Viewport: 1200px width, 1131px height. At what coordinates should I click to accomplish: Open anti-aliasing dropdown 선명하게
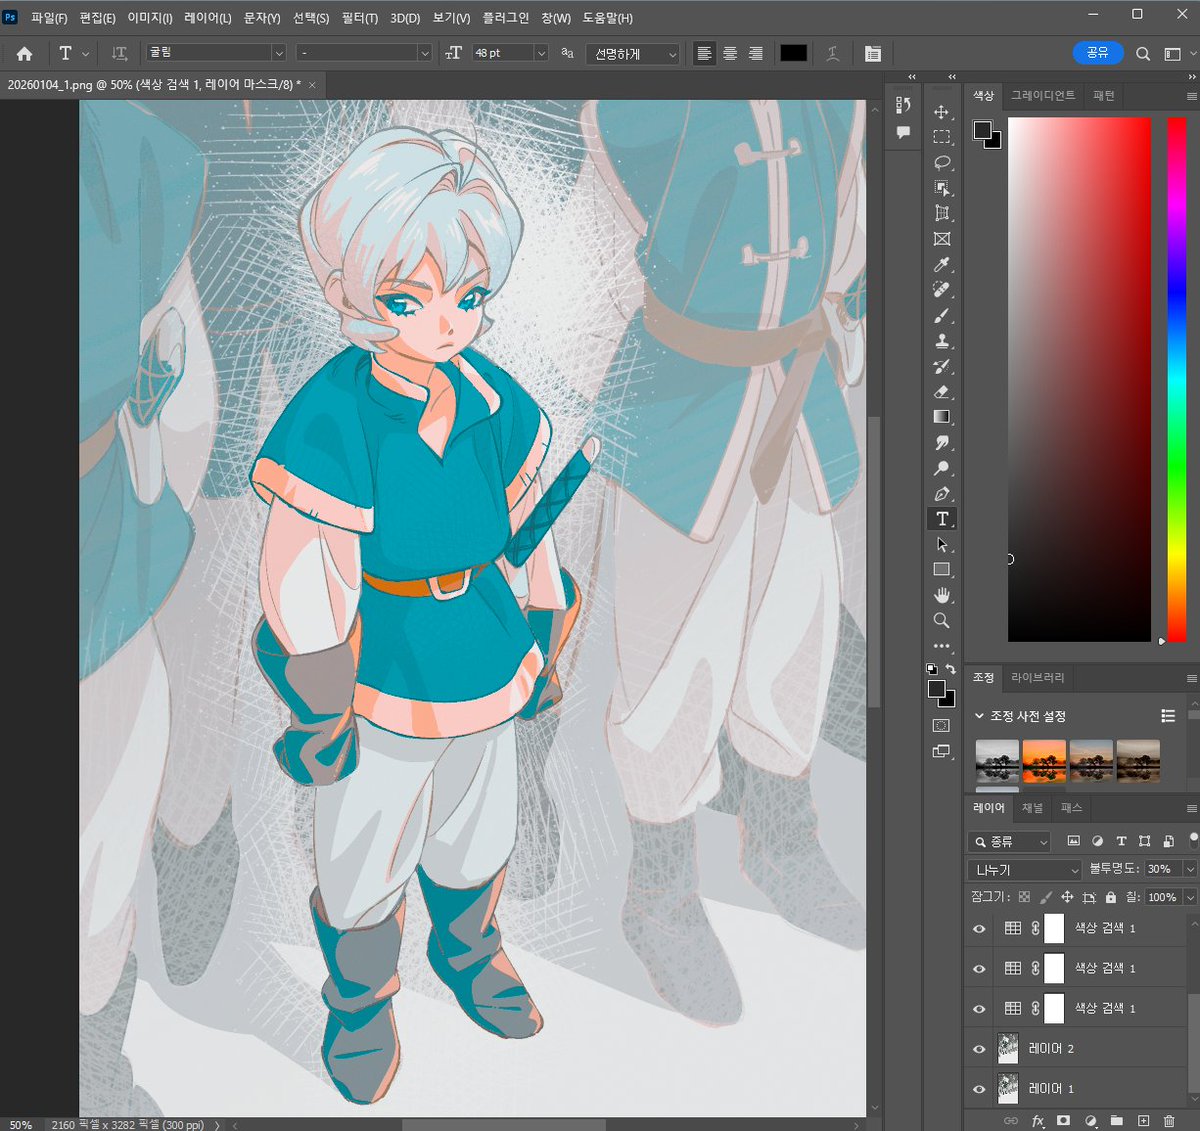[633, 54]
